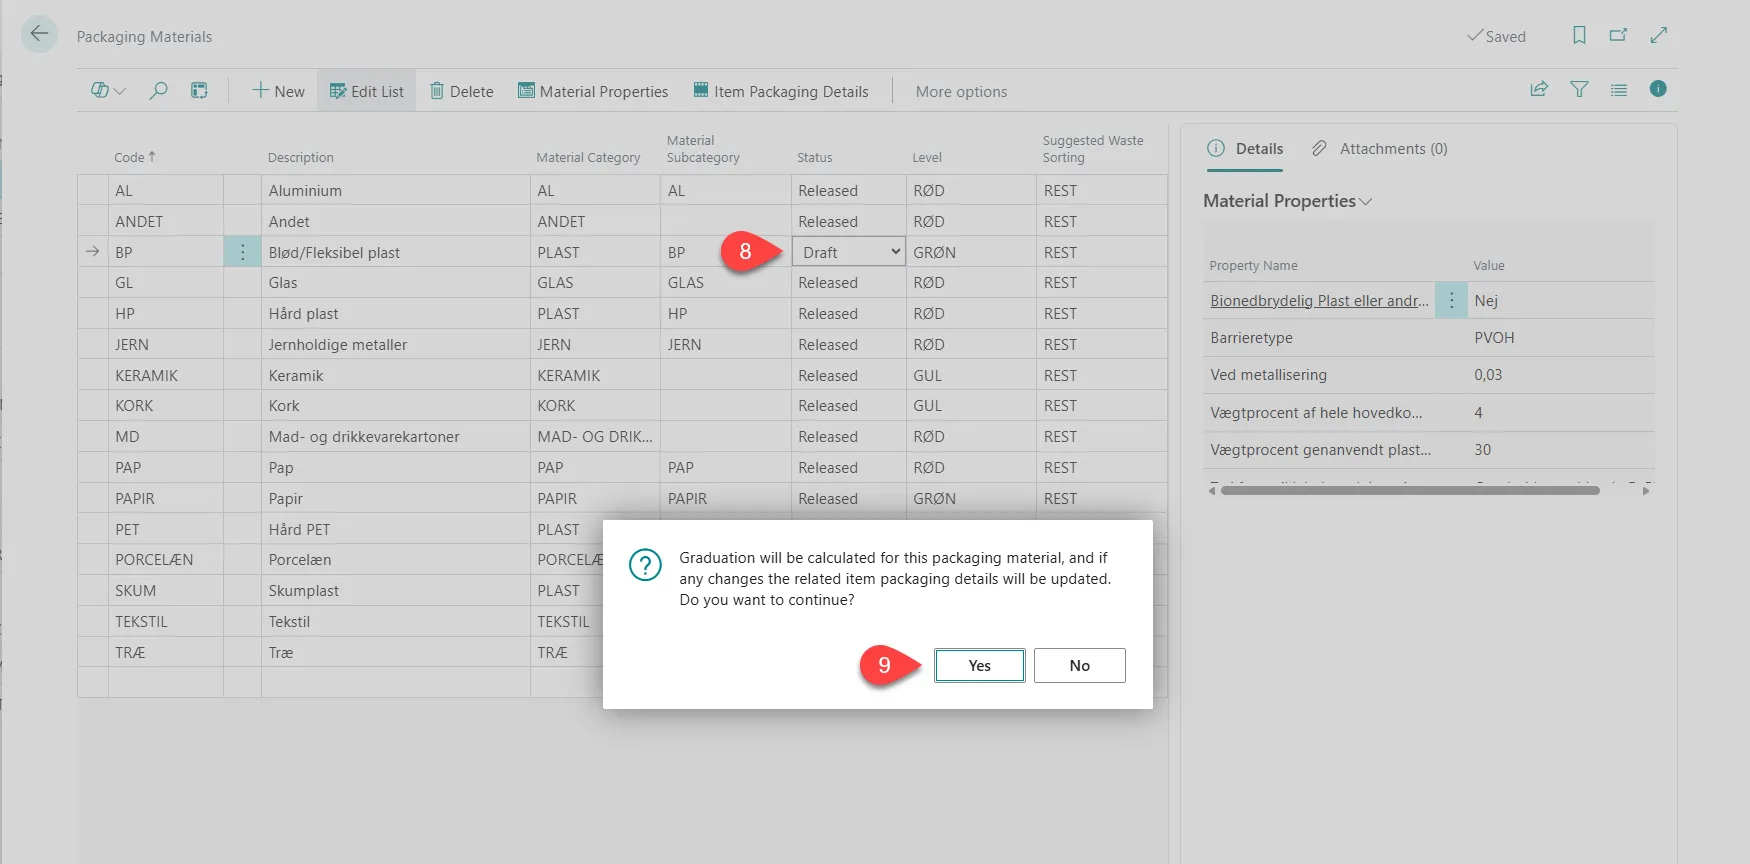Click New to add a material
Screen dimensions: 1750x864
(278, 91)
